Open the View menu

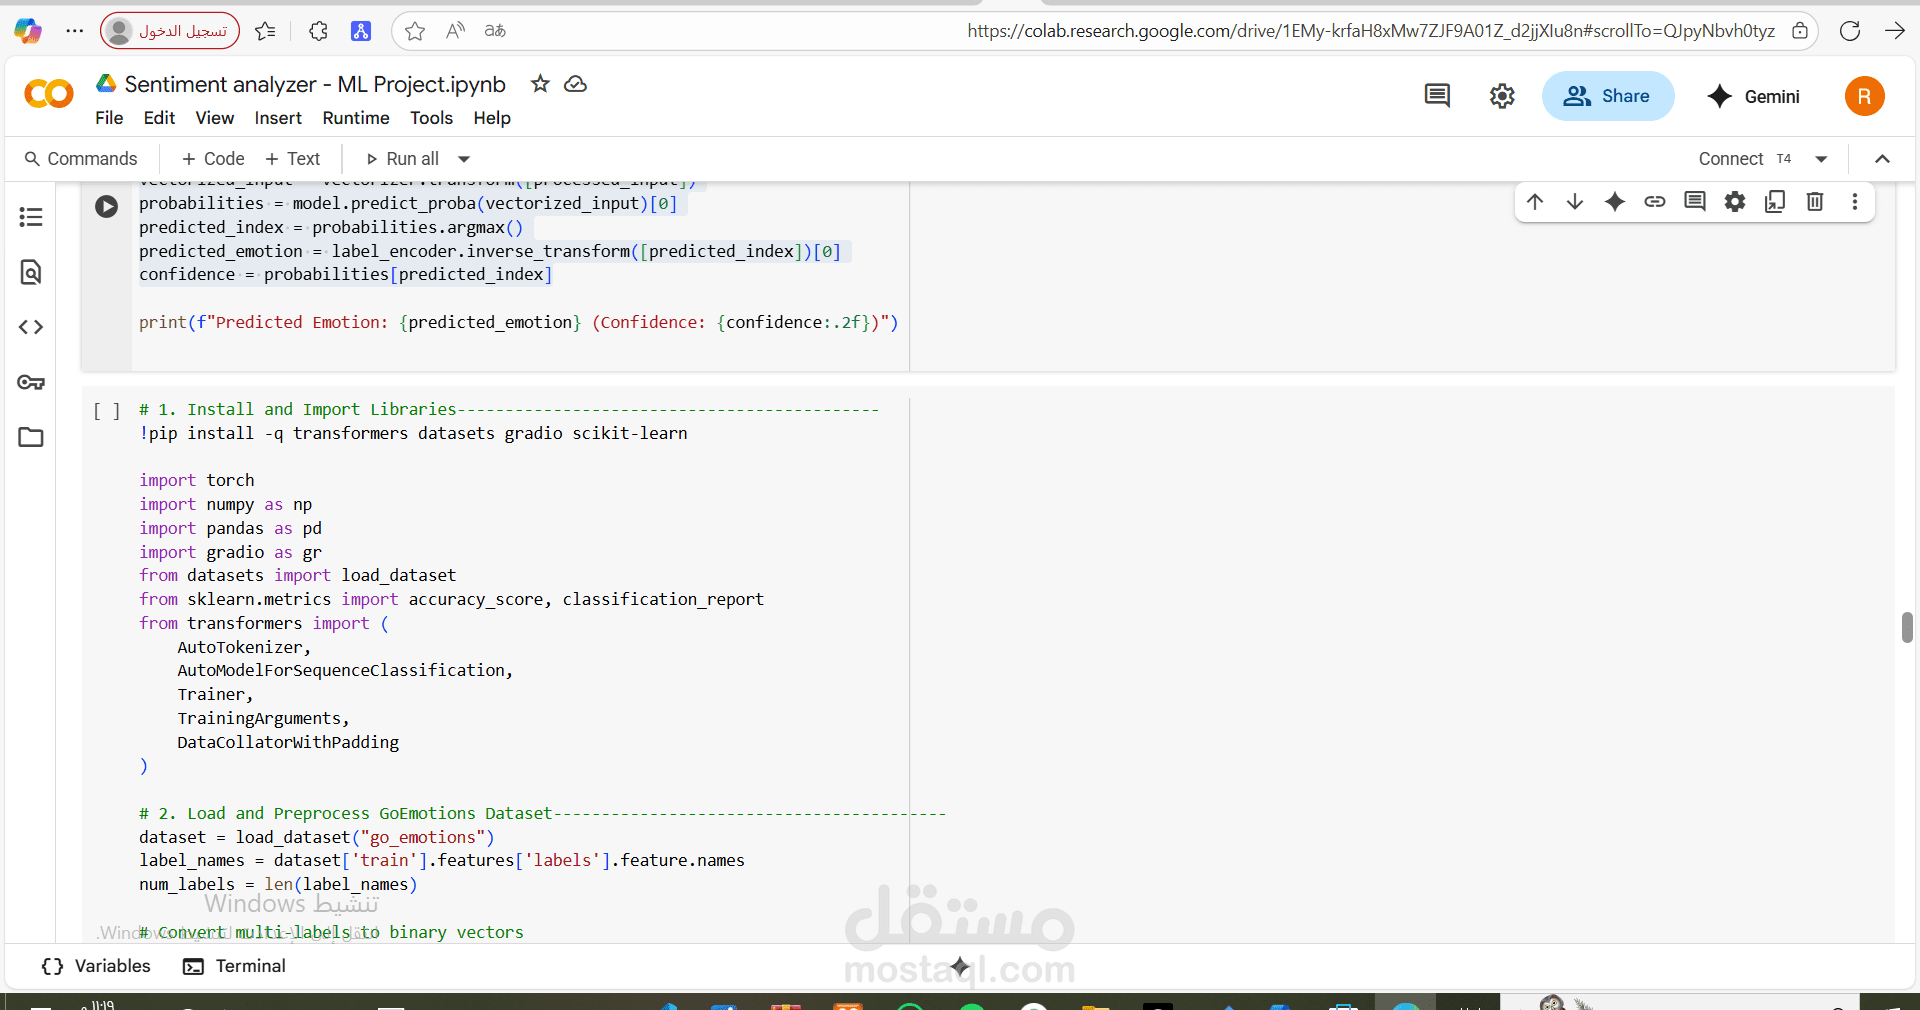pos(215,118)
